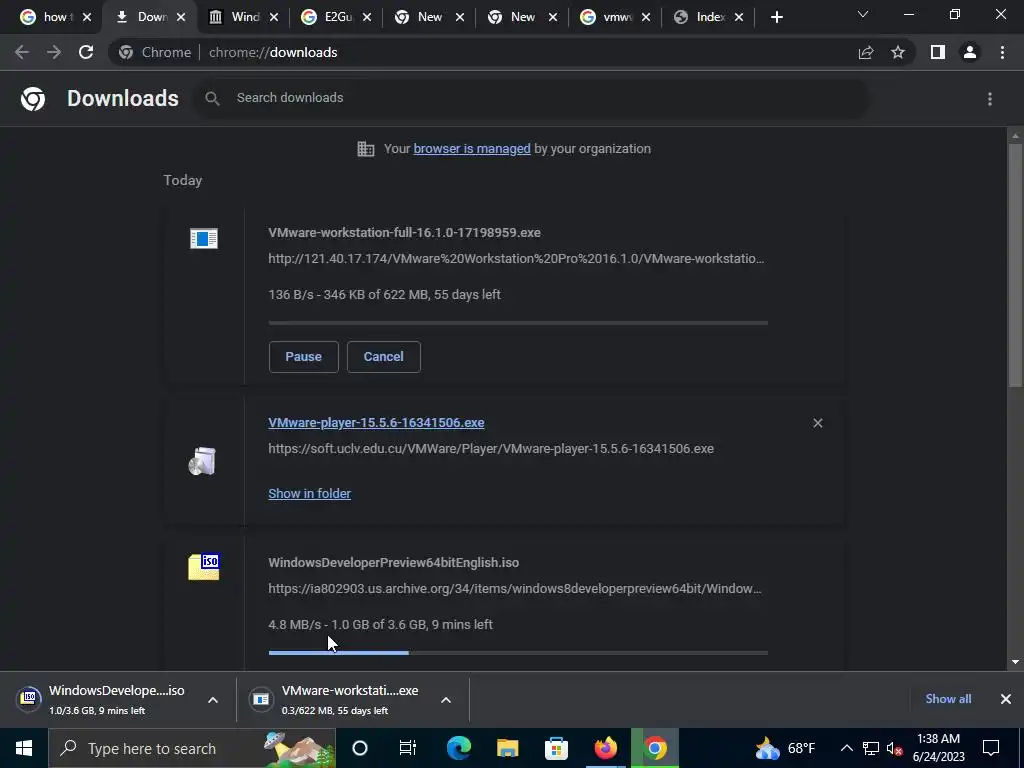Image resolution: width=1024 pixels, height=768 pixels.
Task: Click the soft.uclv.edu.cu source URL
Action: tap(491, 449)
